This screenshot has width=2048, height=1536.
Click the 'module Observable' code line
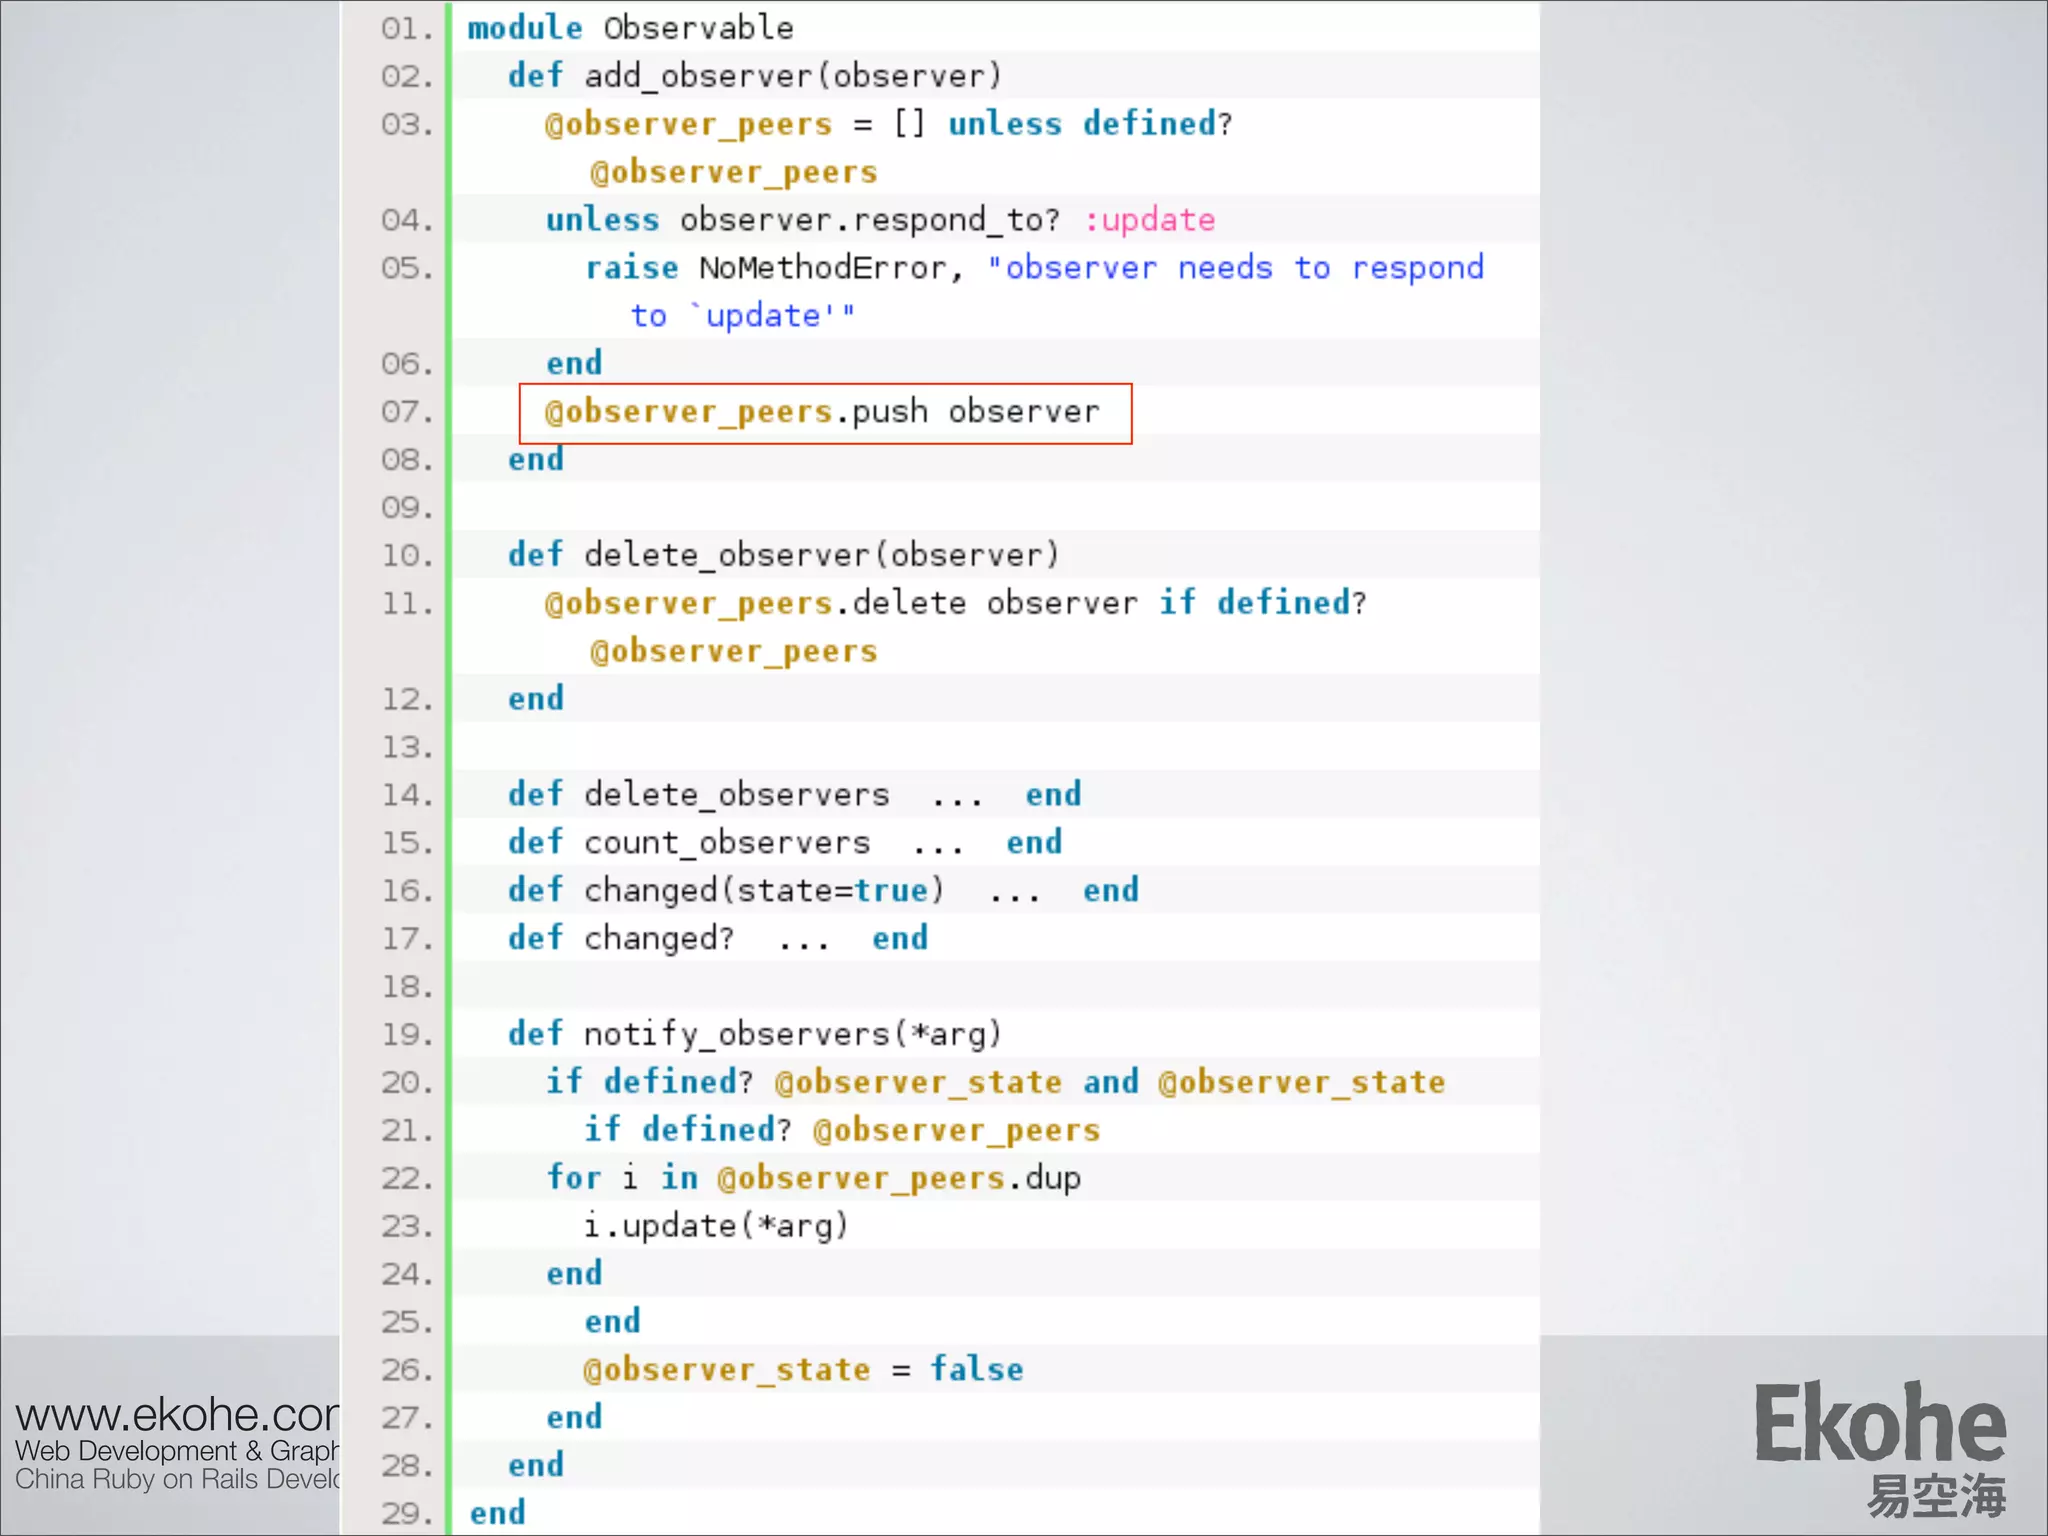[x=630, y=28]
